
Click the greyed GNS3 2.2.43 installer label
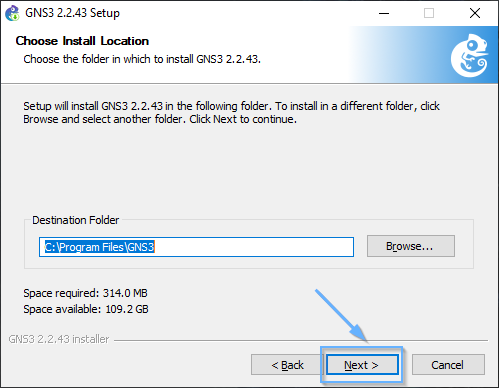pos(59,339)
